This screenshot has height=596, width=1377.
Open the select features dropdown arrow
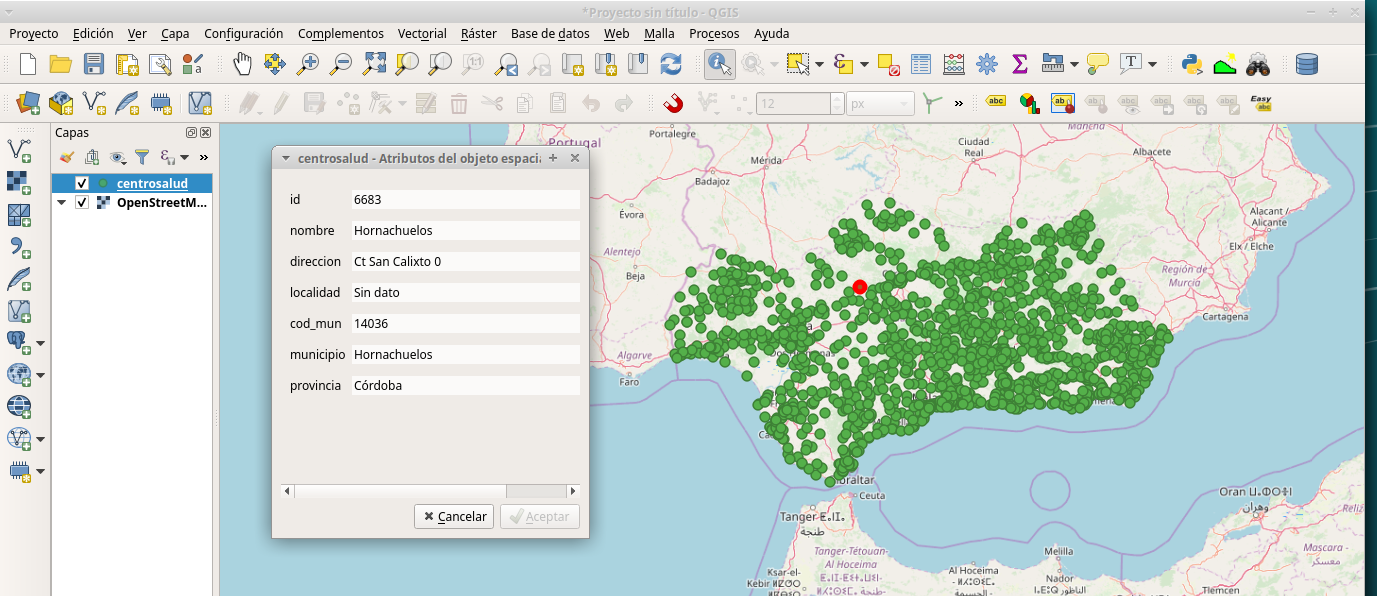click(818, 63)
